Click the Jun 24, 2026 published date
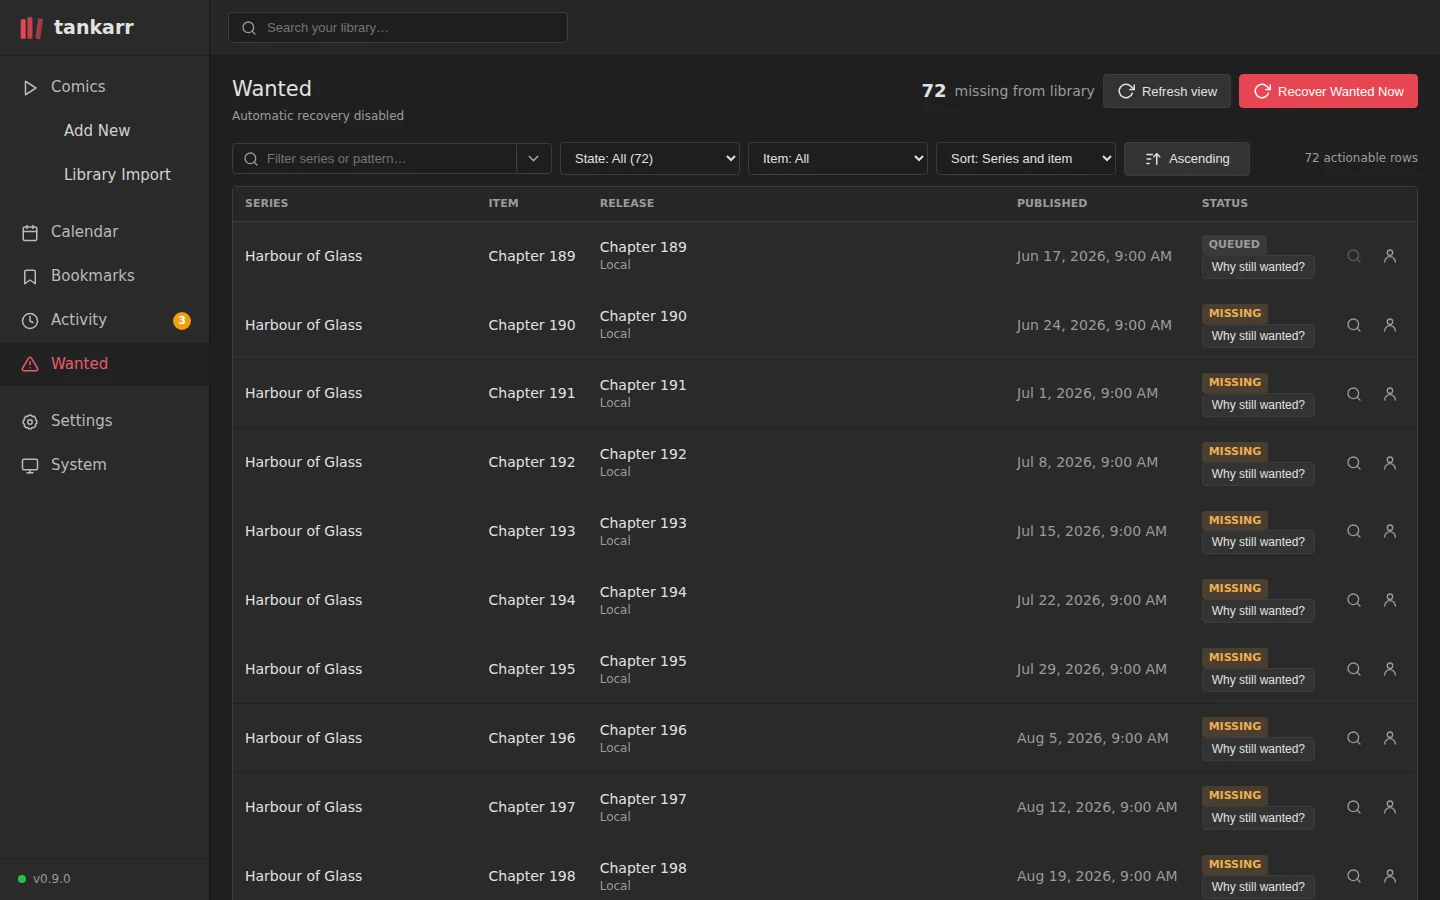1440x900 pixels. (x=1094, y=325)
